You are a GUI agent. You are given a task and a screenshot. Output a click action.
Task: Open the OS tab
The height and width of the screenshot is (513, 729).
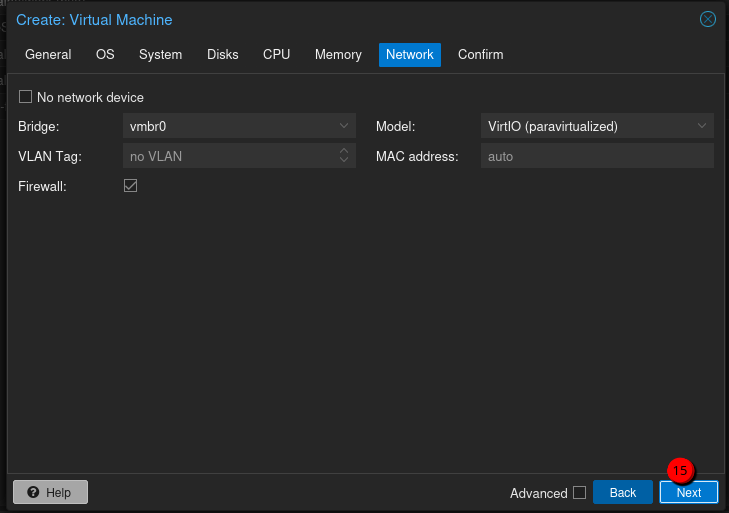(x=105, y=54)
